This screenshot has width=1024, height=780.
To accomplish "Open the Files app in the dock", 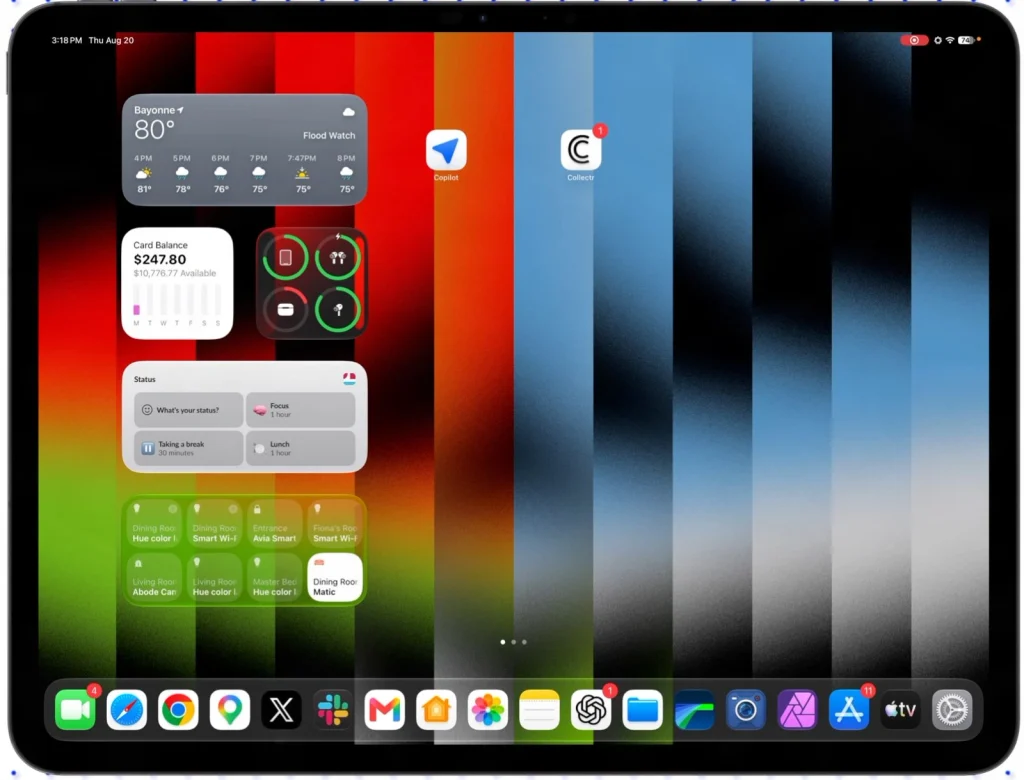I will point(643,709).
